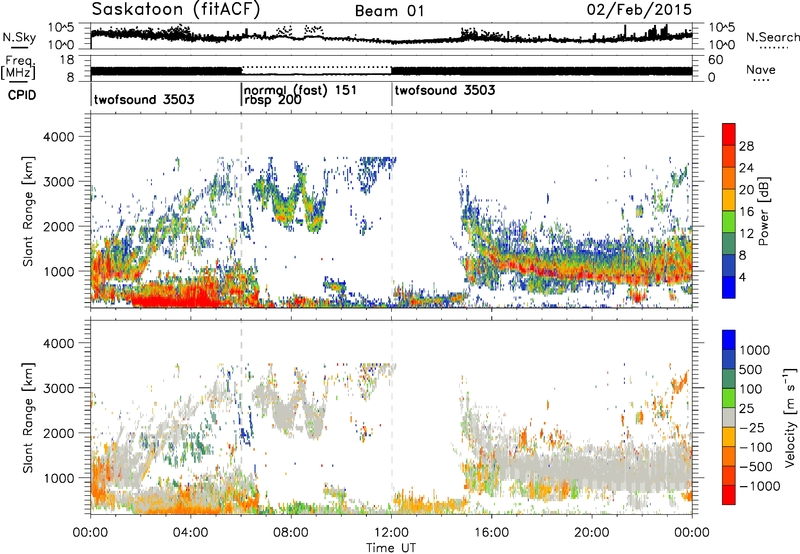Click the gray segment of the velocity colorbar
800x554 pixels.
[x=729, y=417]
